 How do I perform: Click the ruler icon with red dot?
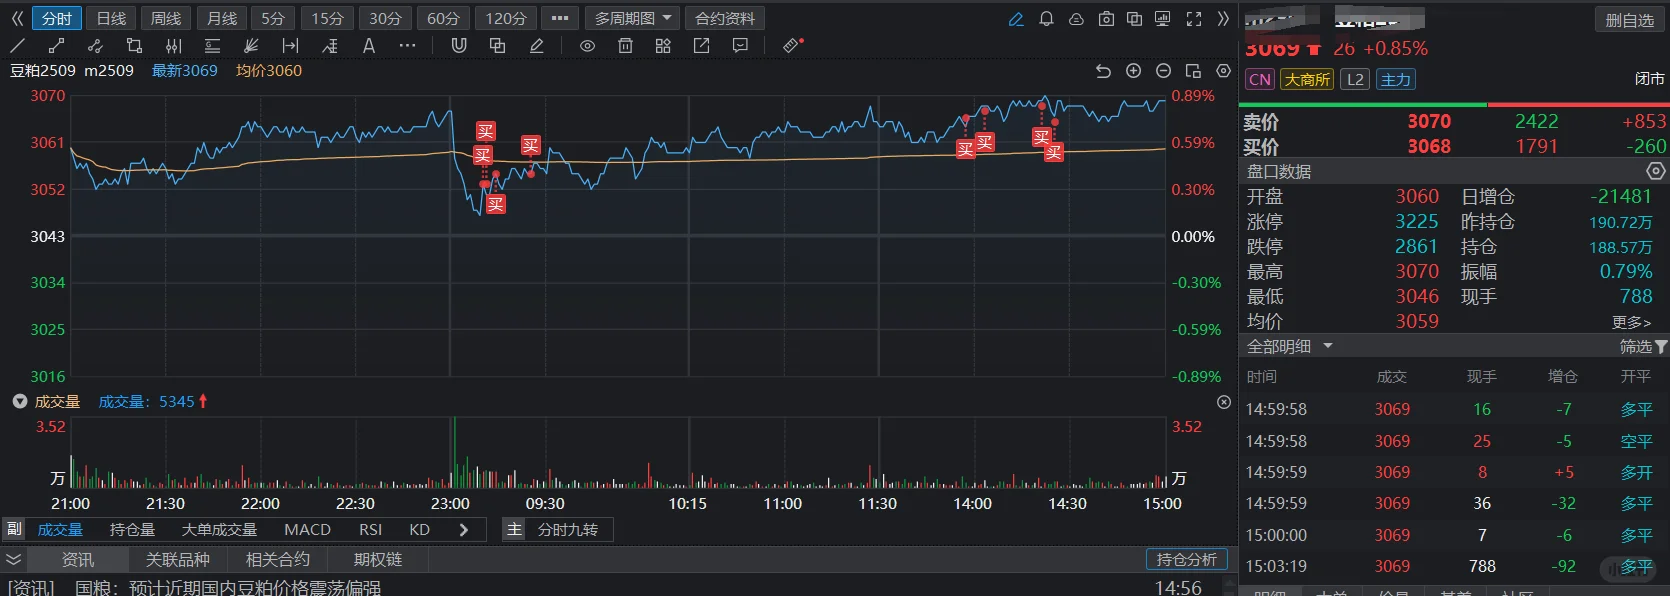(x=793, y=45)
